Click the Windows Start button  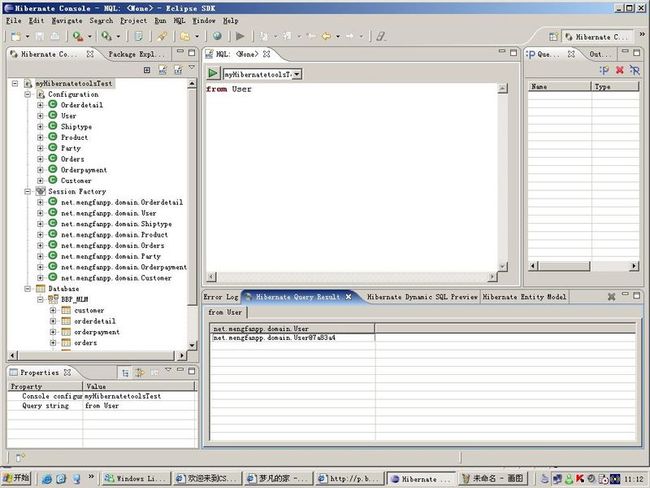[16, 478]
